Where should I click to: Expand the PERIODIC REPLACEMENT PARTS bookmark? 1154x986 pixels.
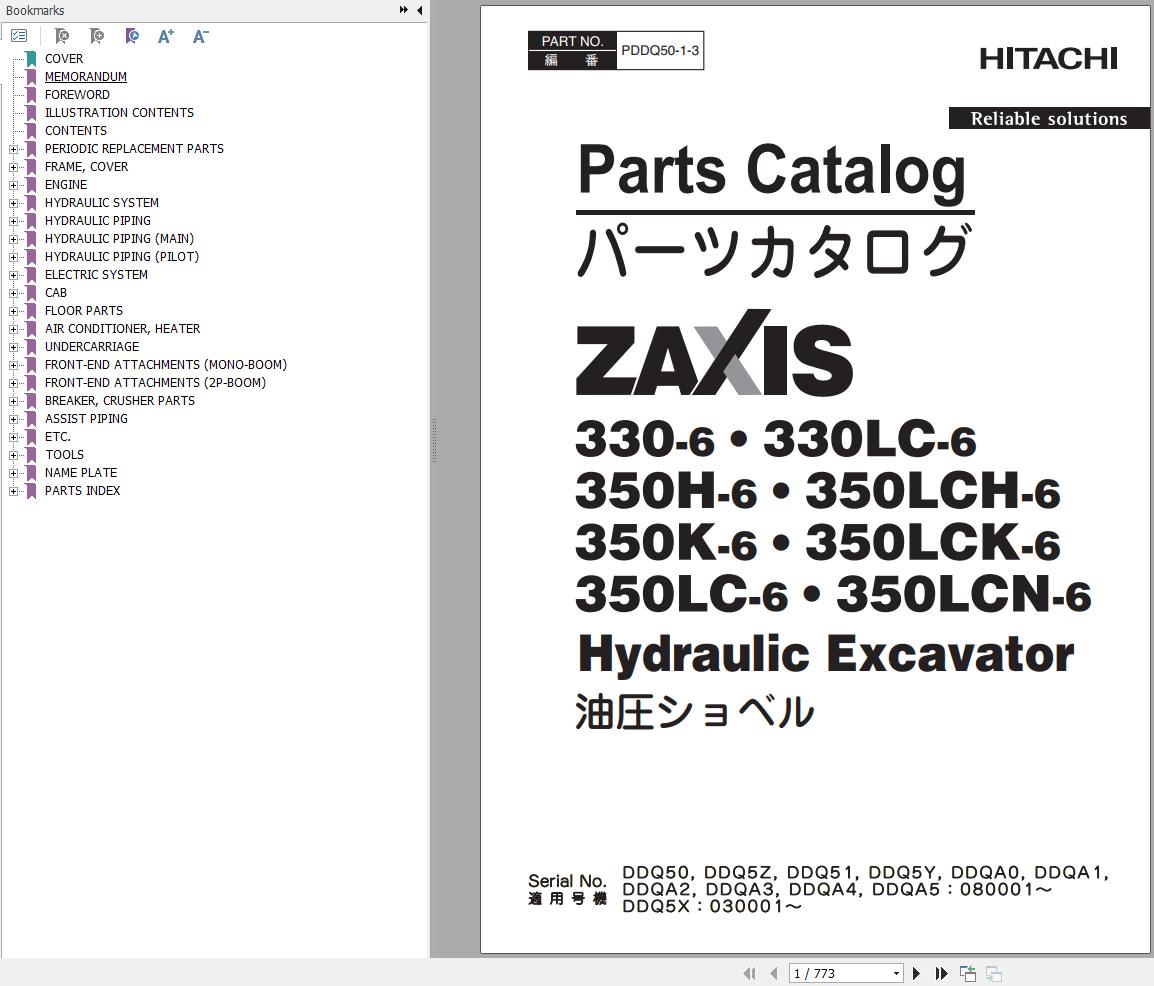13,149
